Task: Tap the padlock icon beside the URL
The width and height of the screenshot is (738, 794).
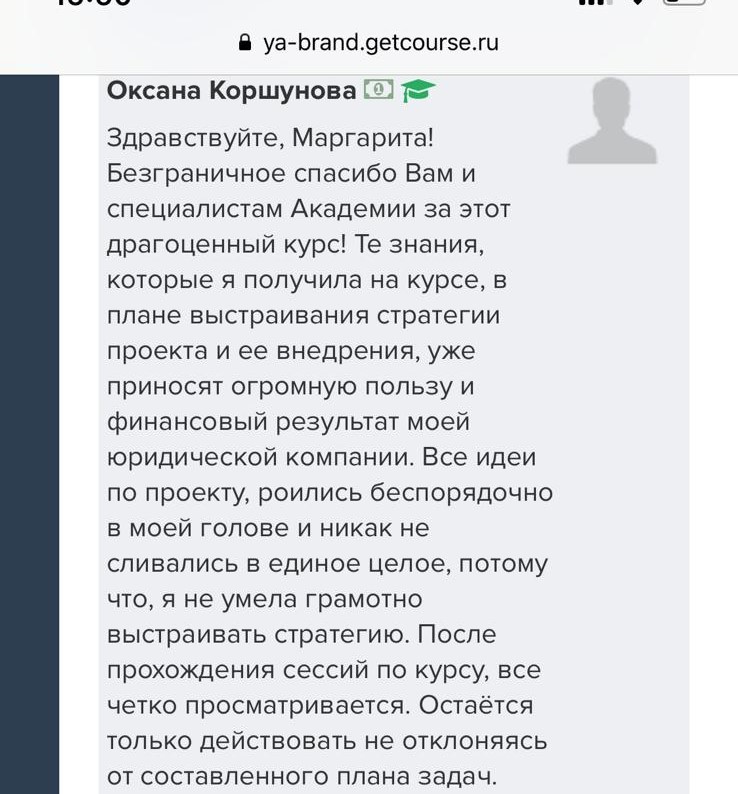Action: click(x=244, y=43)
